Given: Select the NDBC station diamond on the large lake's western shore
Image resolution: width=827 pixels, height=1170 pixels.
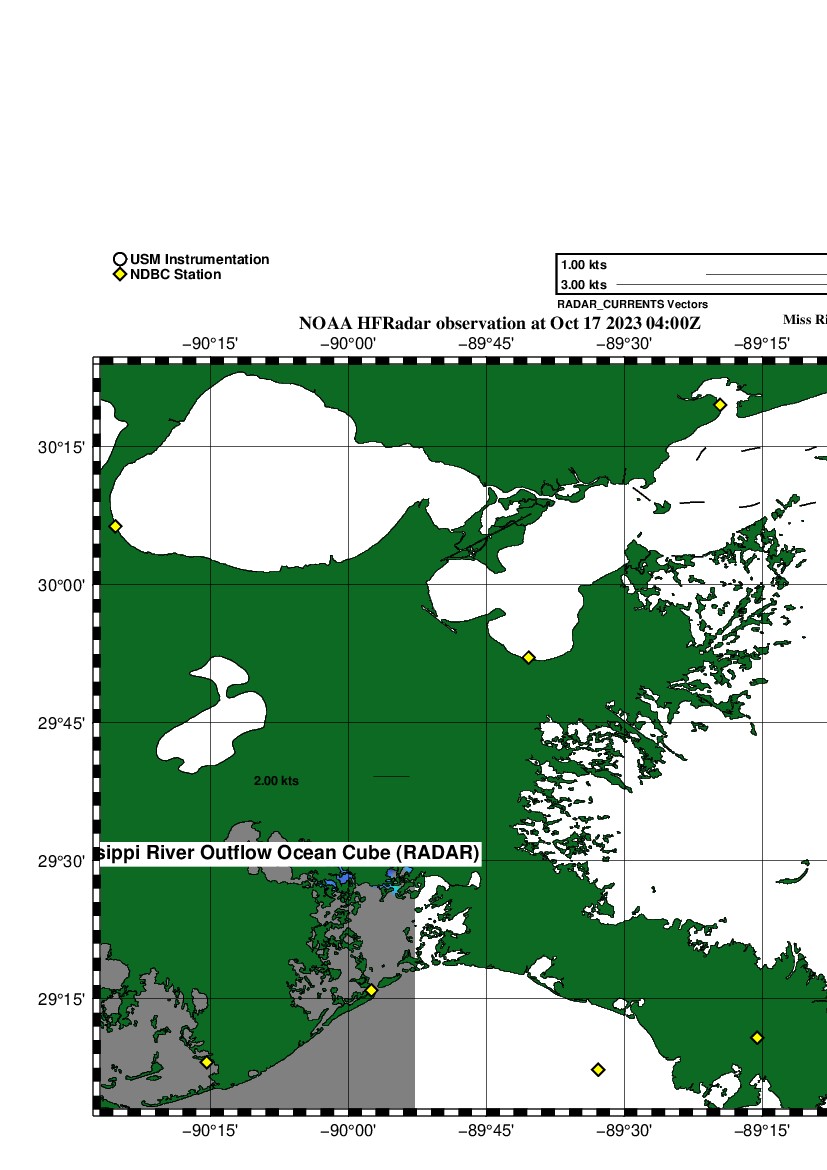Looking at the screenshot, I should (x=115, y=526).
